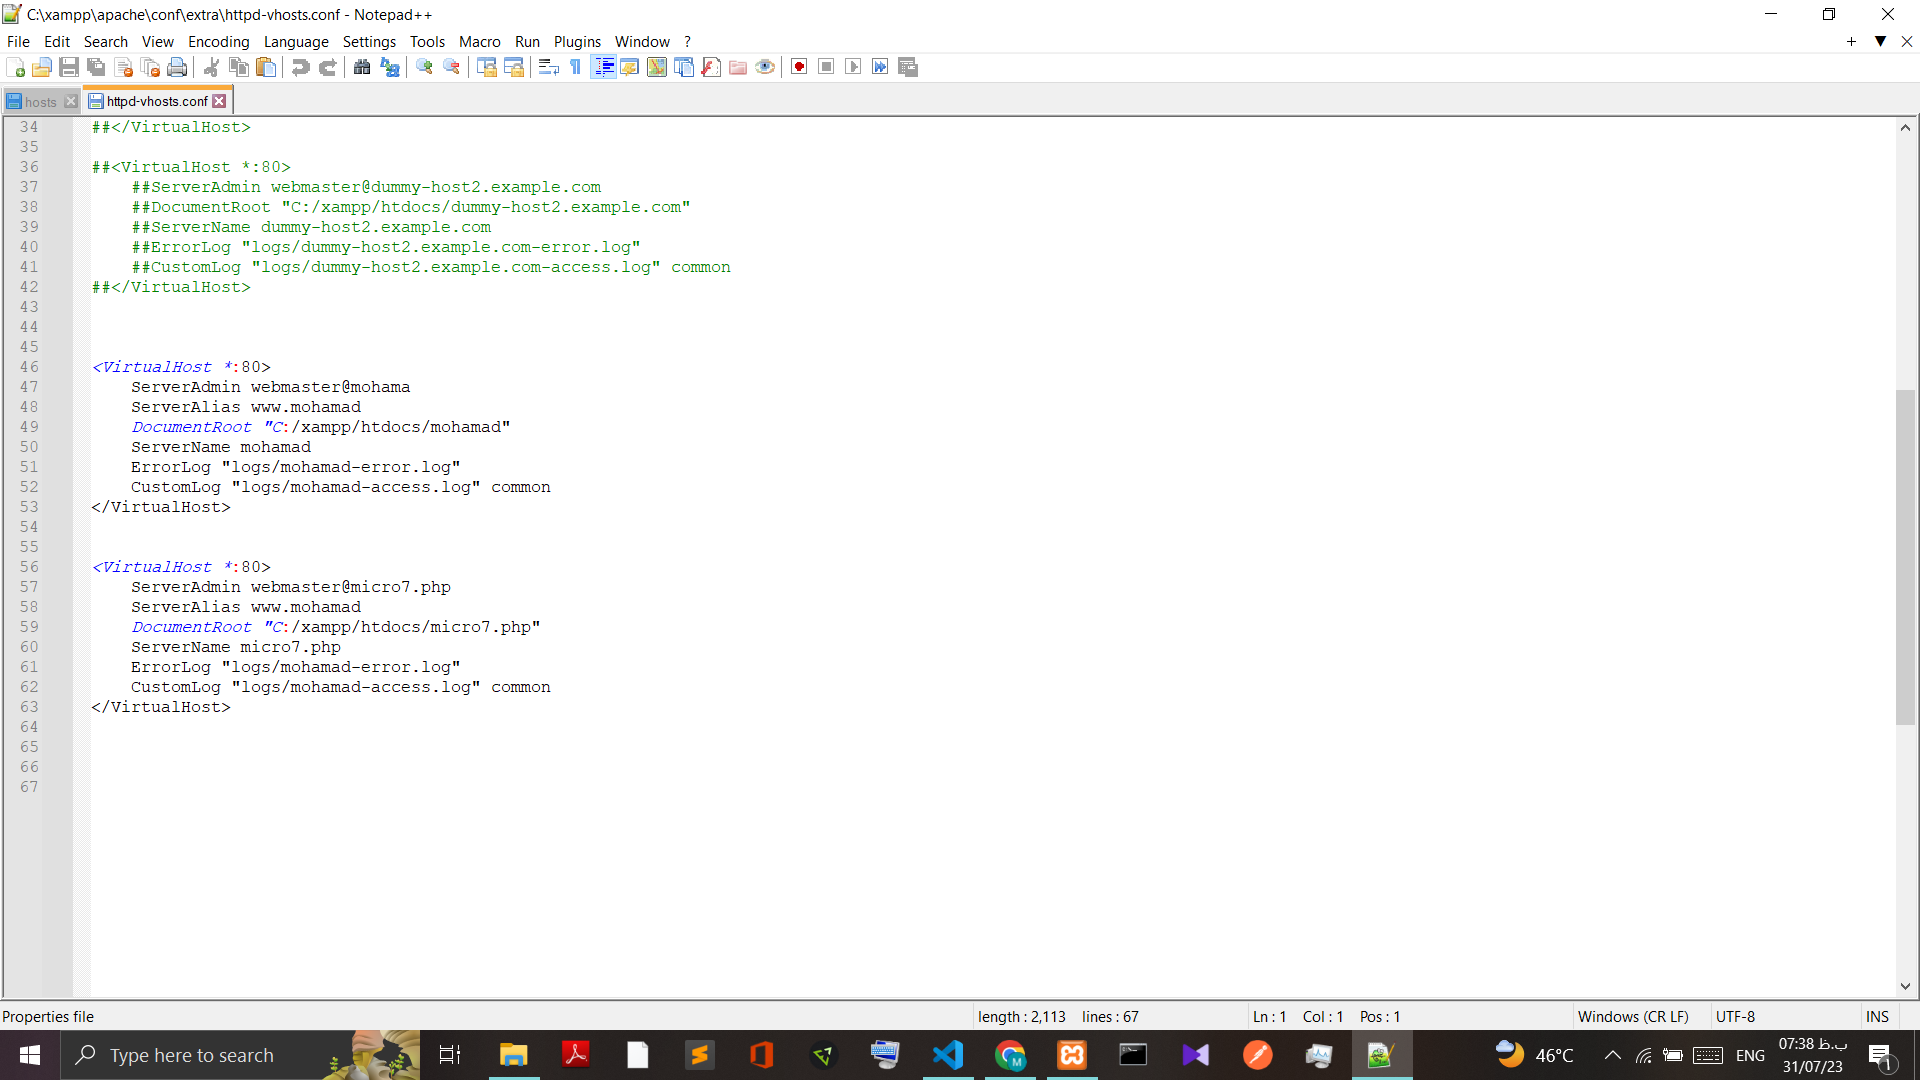Cut selection with the scissors icon
The image size is (1920, 1080).
coord(211,67)
